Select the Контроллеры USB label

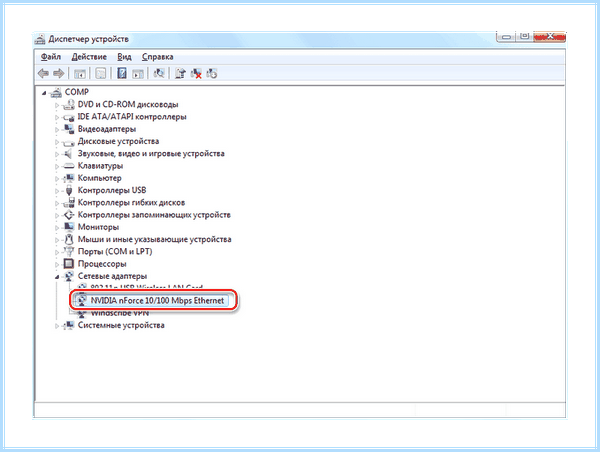pos(112,190)
